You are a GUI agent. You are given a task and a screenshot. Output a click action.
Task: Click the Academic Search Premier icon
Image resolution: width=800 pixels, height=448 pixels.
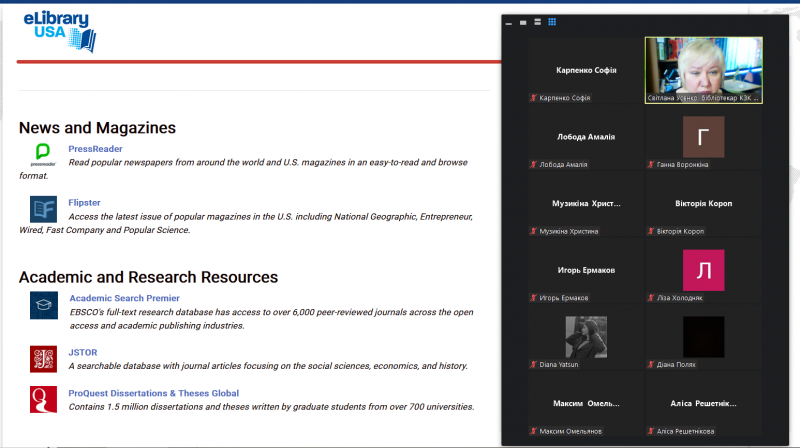tap(44, 305)
